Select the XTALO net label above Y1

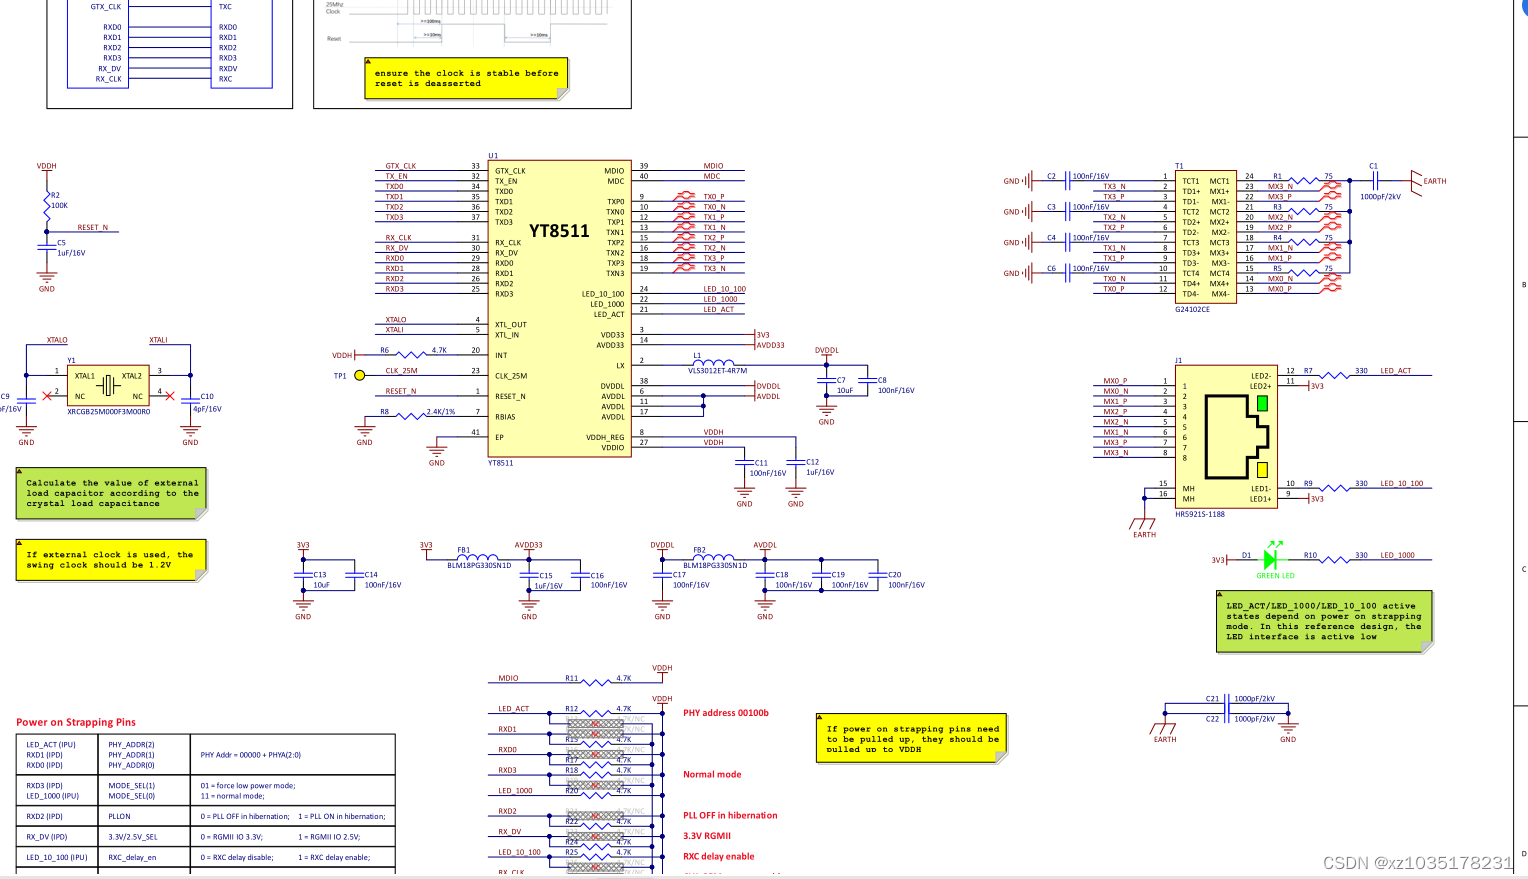click(x=57, y=340)
